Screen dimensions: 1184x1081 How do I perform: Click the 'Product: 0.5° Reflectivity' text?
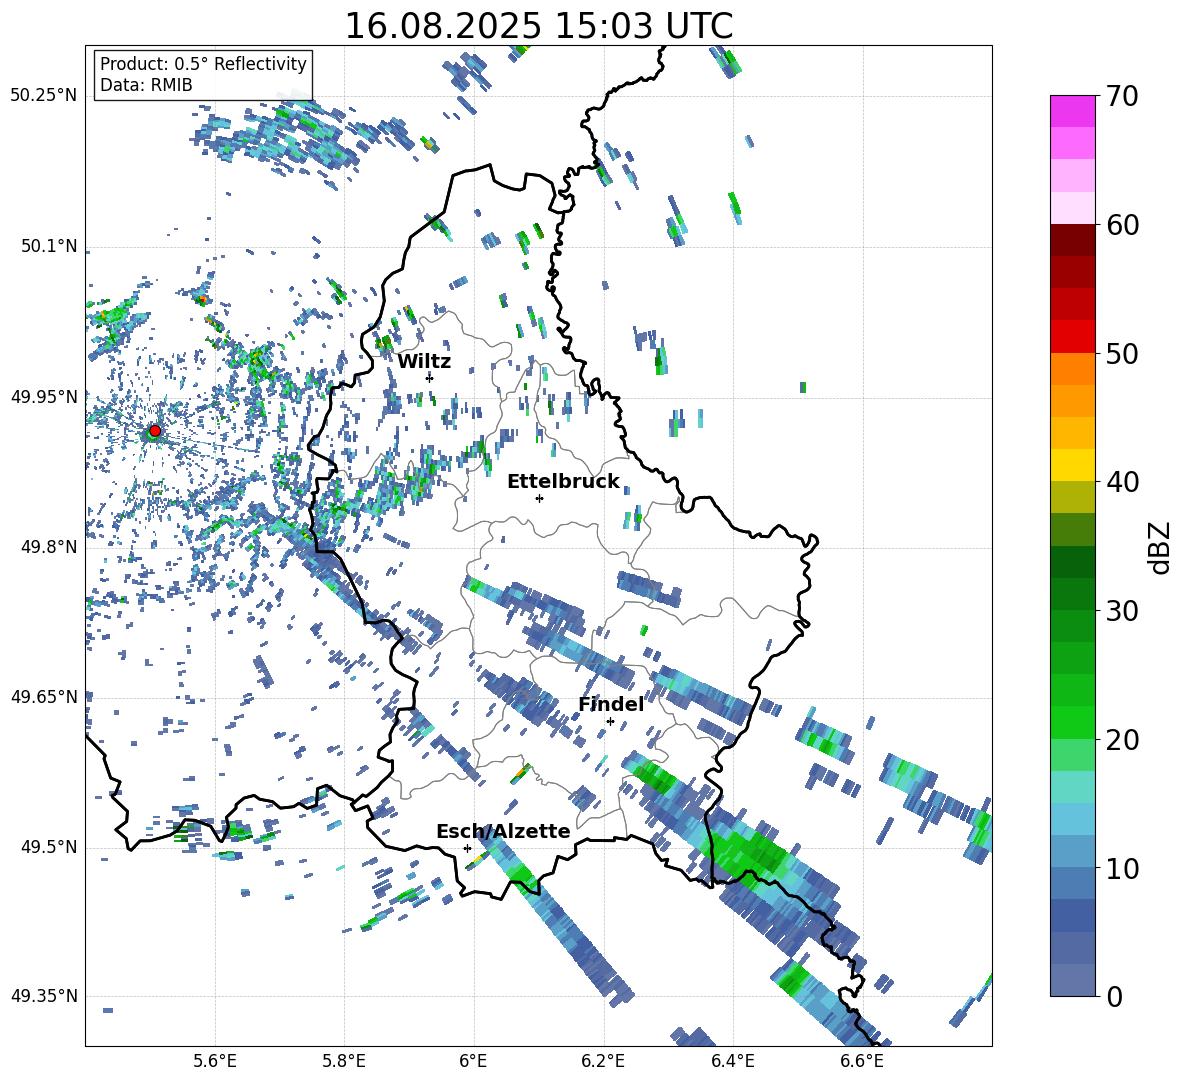(x=203, y=63)
